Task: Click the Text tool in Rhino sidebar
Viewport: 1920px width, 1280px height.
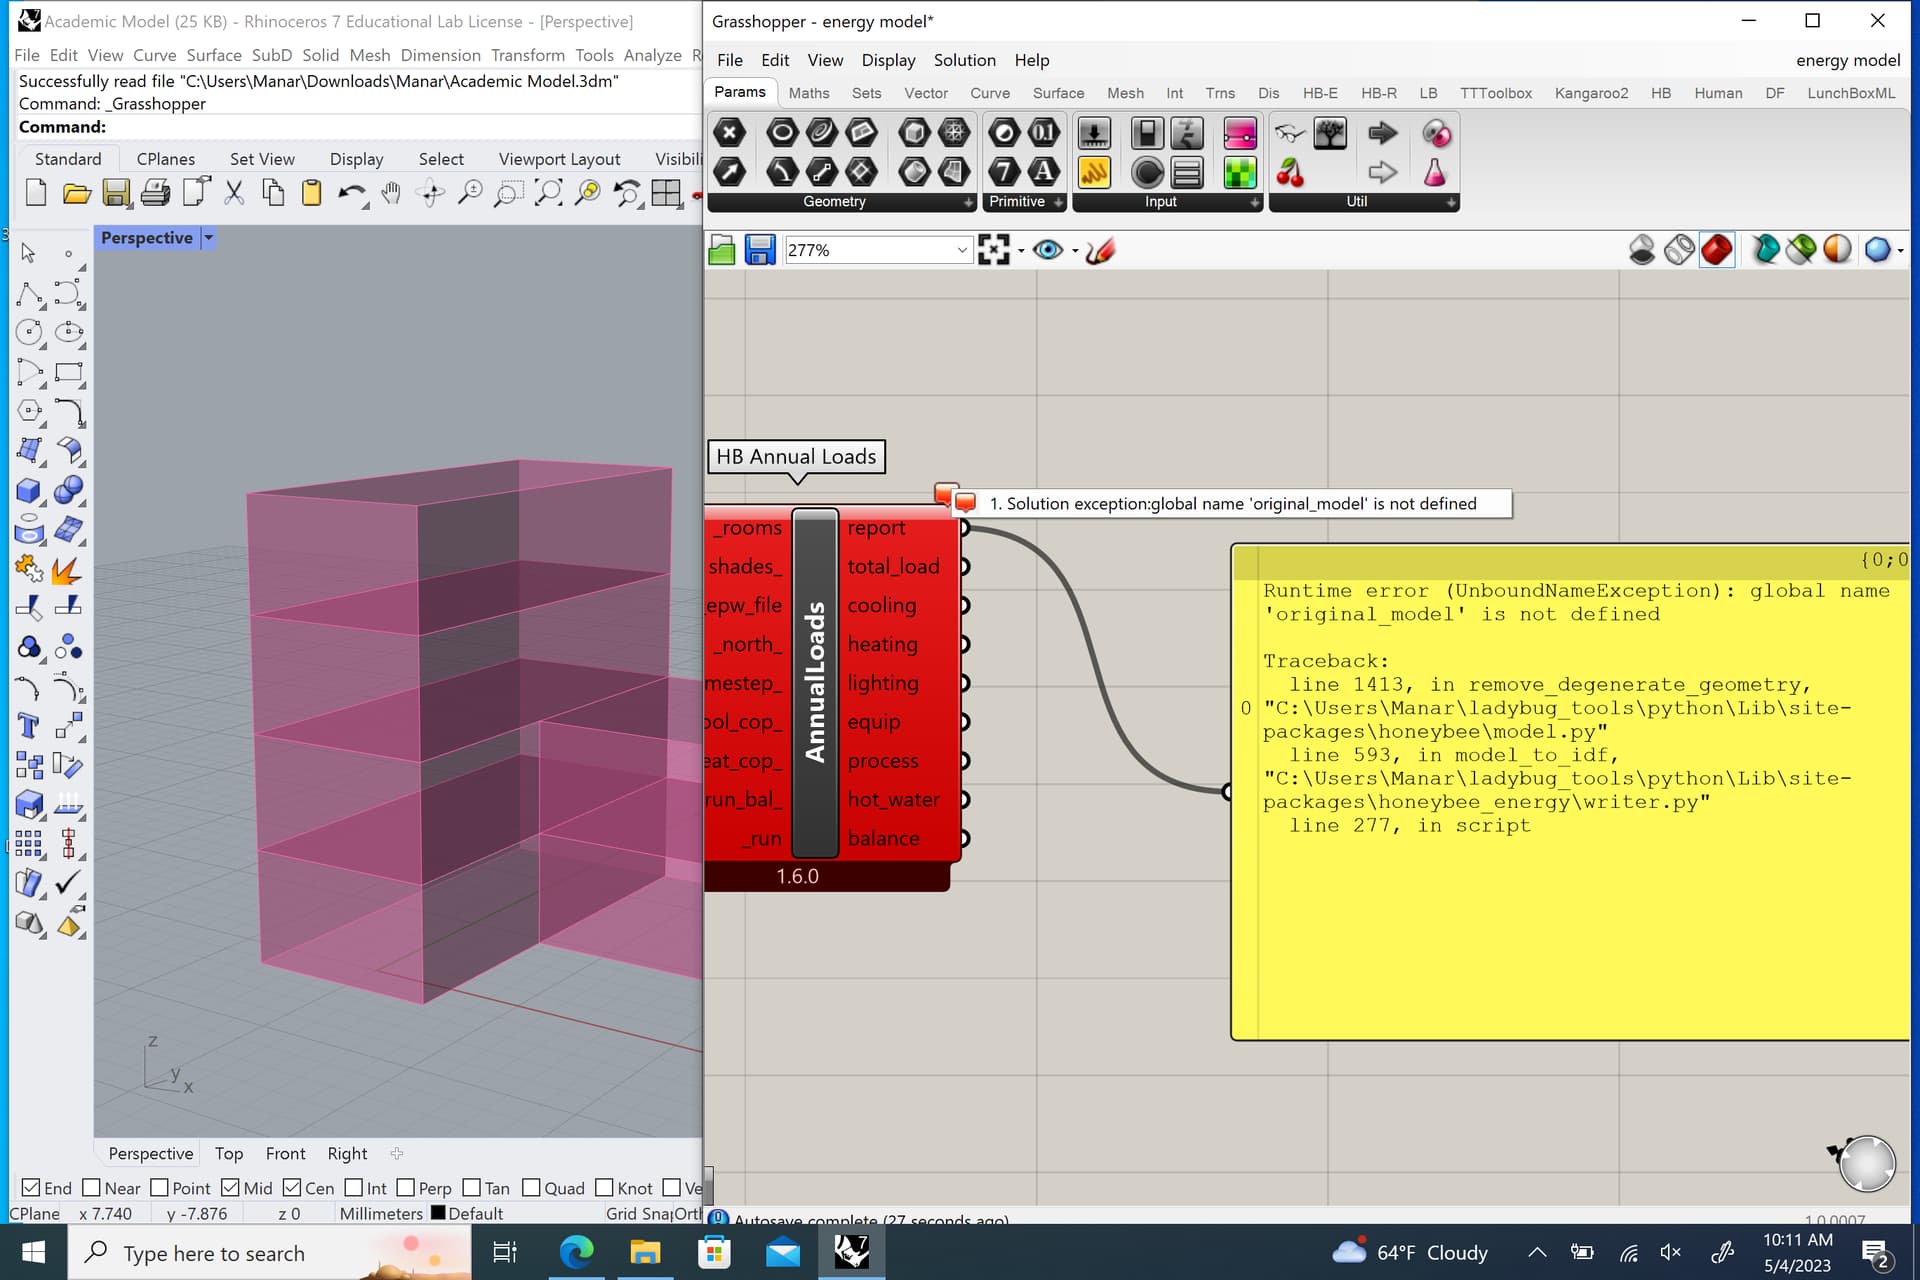Action: click(28, 725)
